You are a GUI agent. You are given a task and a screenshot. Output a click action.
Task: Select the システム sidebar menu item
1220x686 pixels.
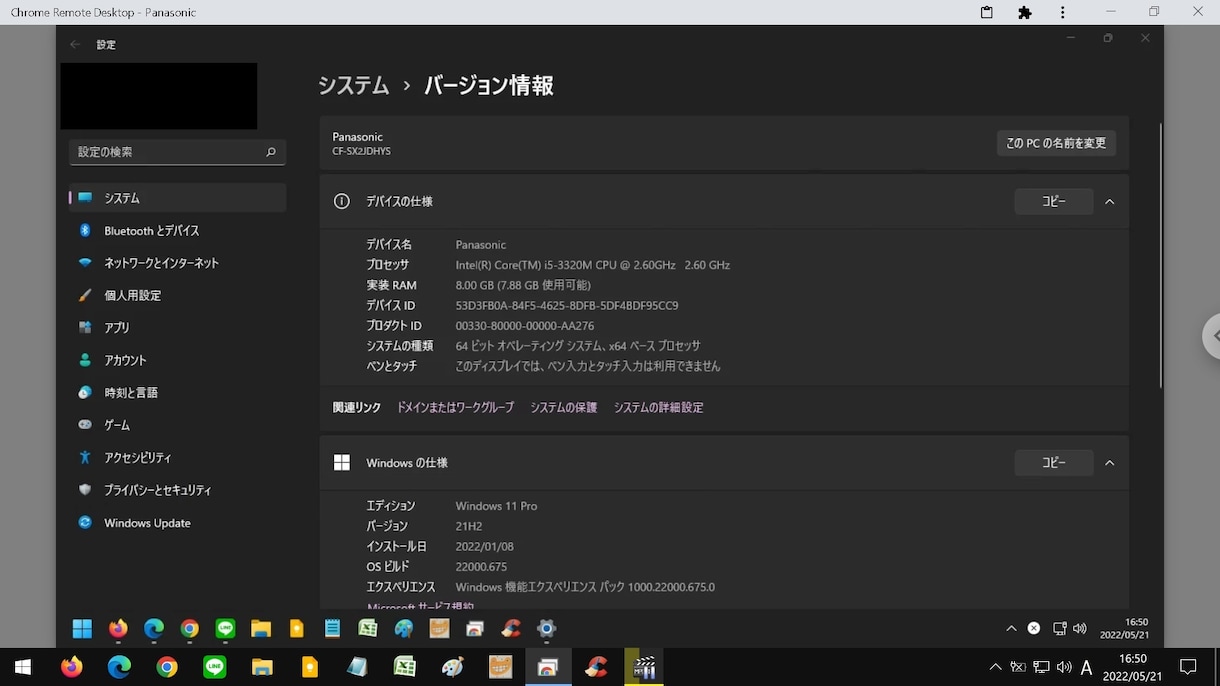click(x=177, y=198)
